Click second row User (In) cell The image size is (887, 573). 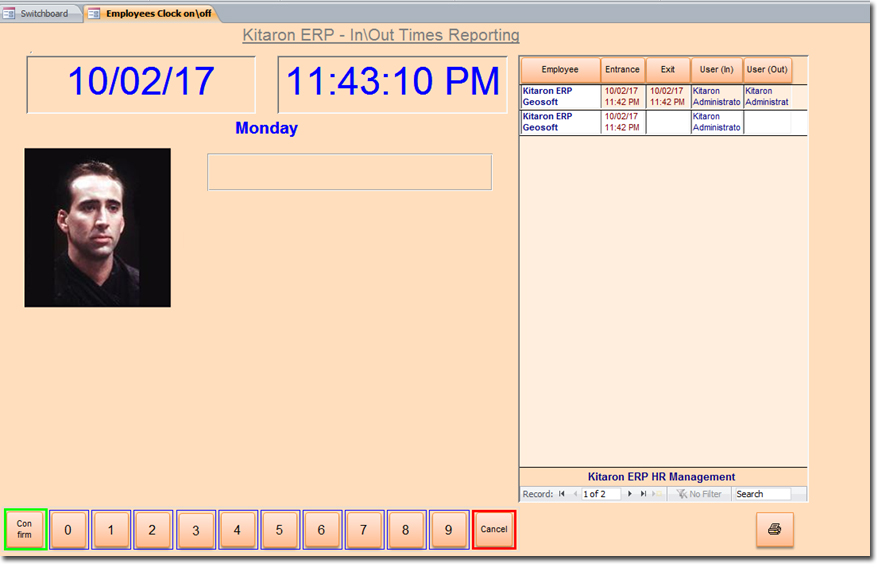coord(717,122)
